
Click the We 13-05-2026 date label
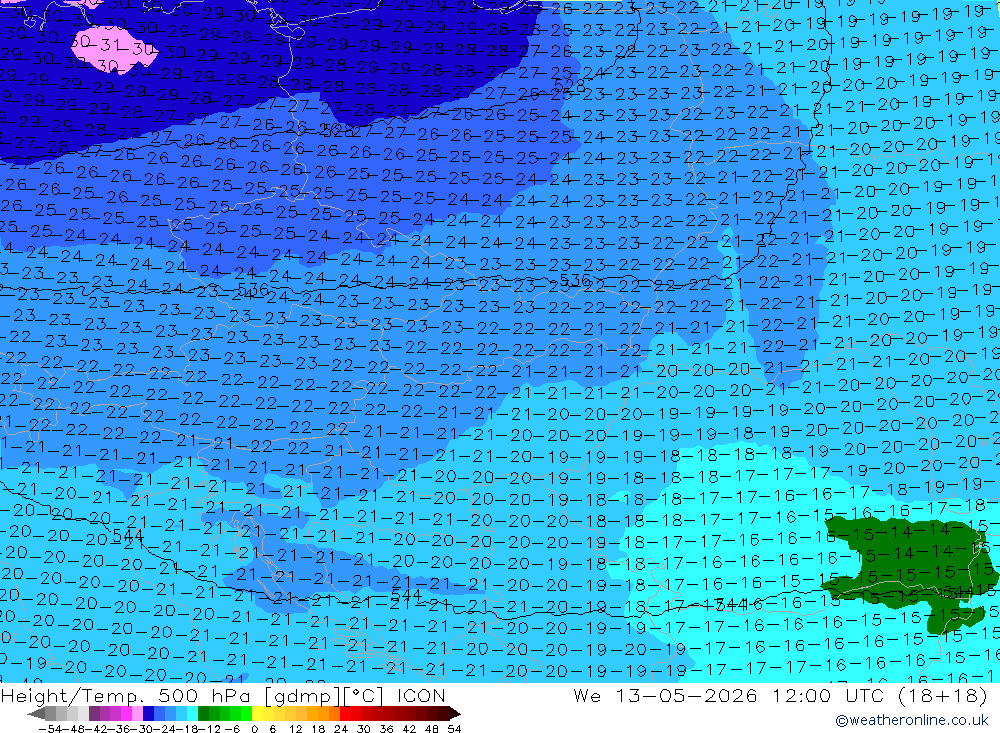pos(665,695)
